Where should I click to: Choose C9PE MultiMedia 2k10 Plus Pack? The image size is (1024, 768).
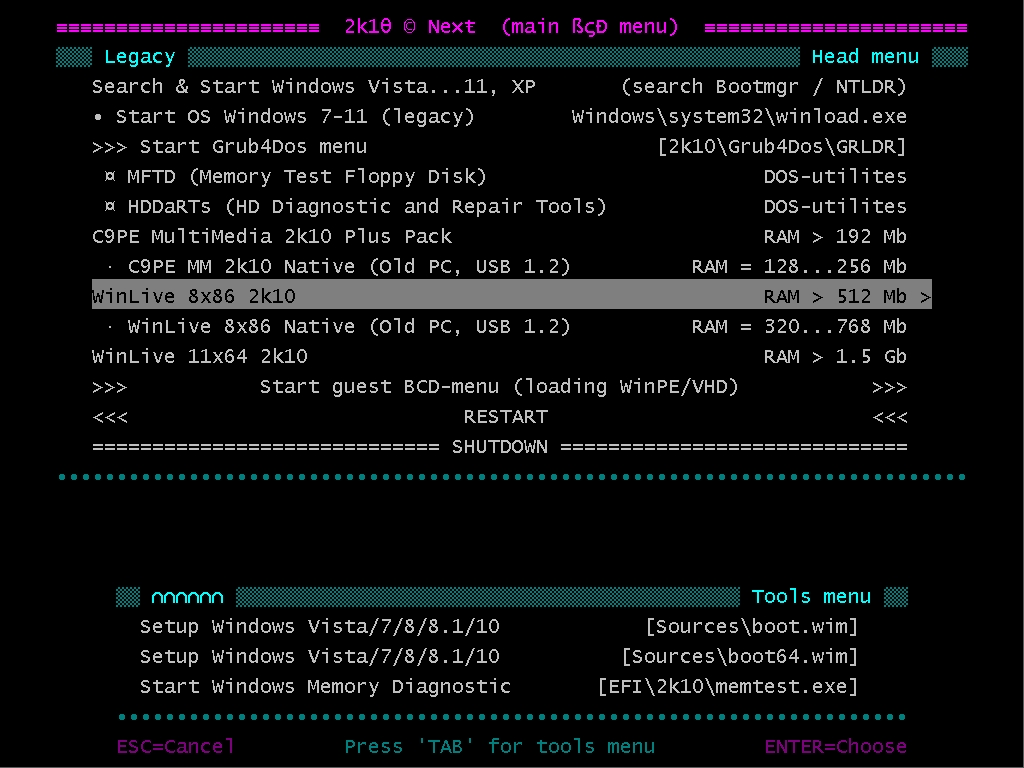[272, 237]
